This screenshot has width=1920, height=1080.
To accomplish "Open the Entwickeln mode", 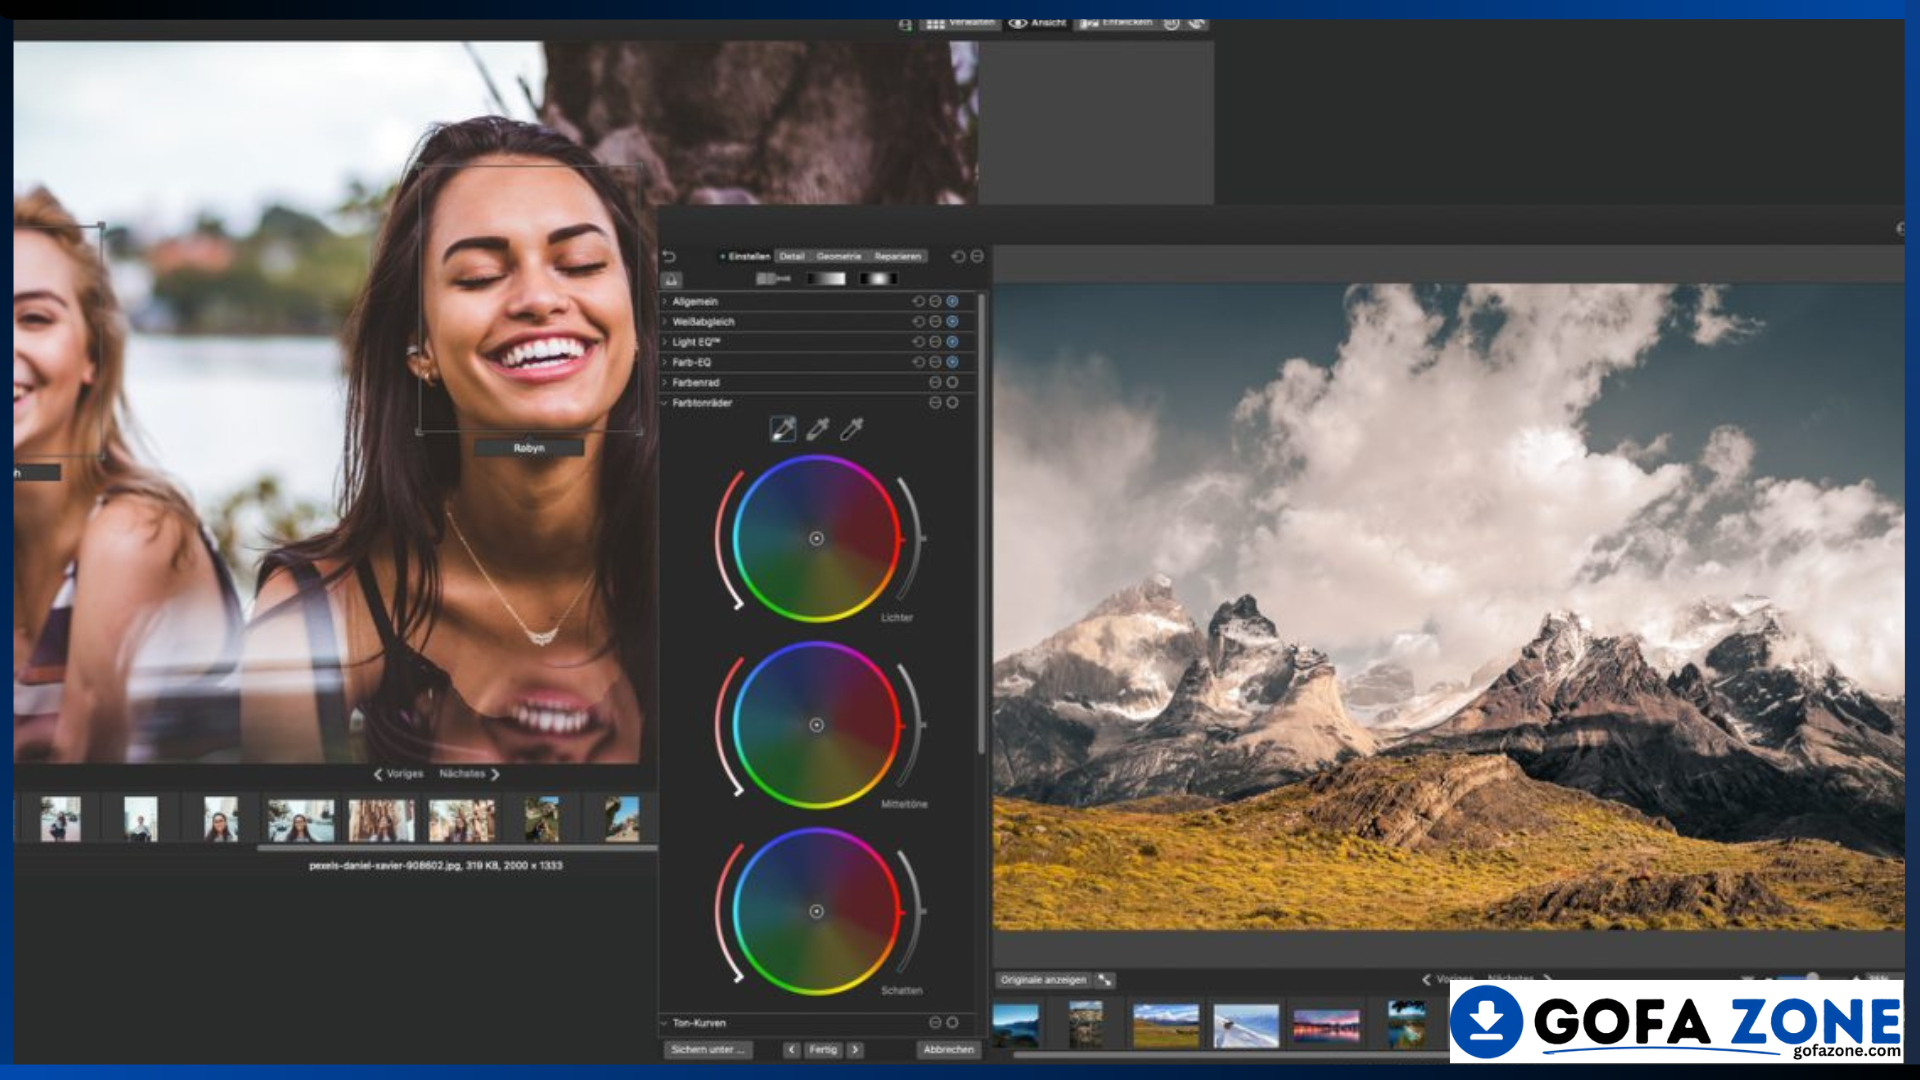I will click(1116, 23).
